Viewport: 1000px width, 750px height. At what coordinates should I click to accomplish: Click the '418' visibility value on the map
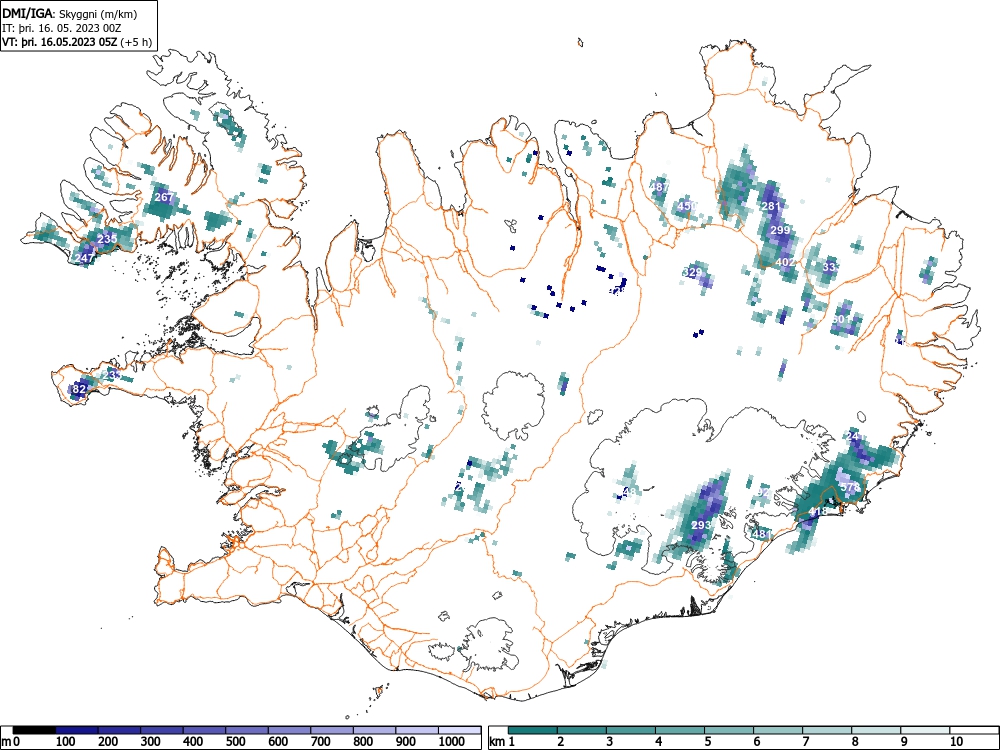point(818,511)
